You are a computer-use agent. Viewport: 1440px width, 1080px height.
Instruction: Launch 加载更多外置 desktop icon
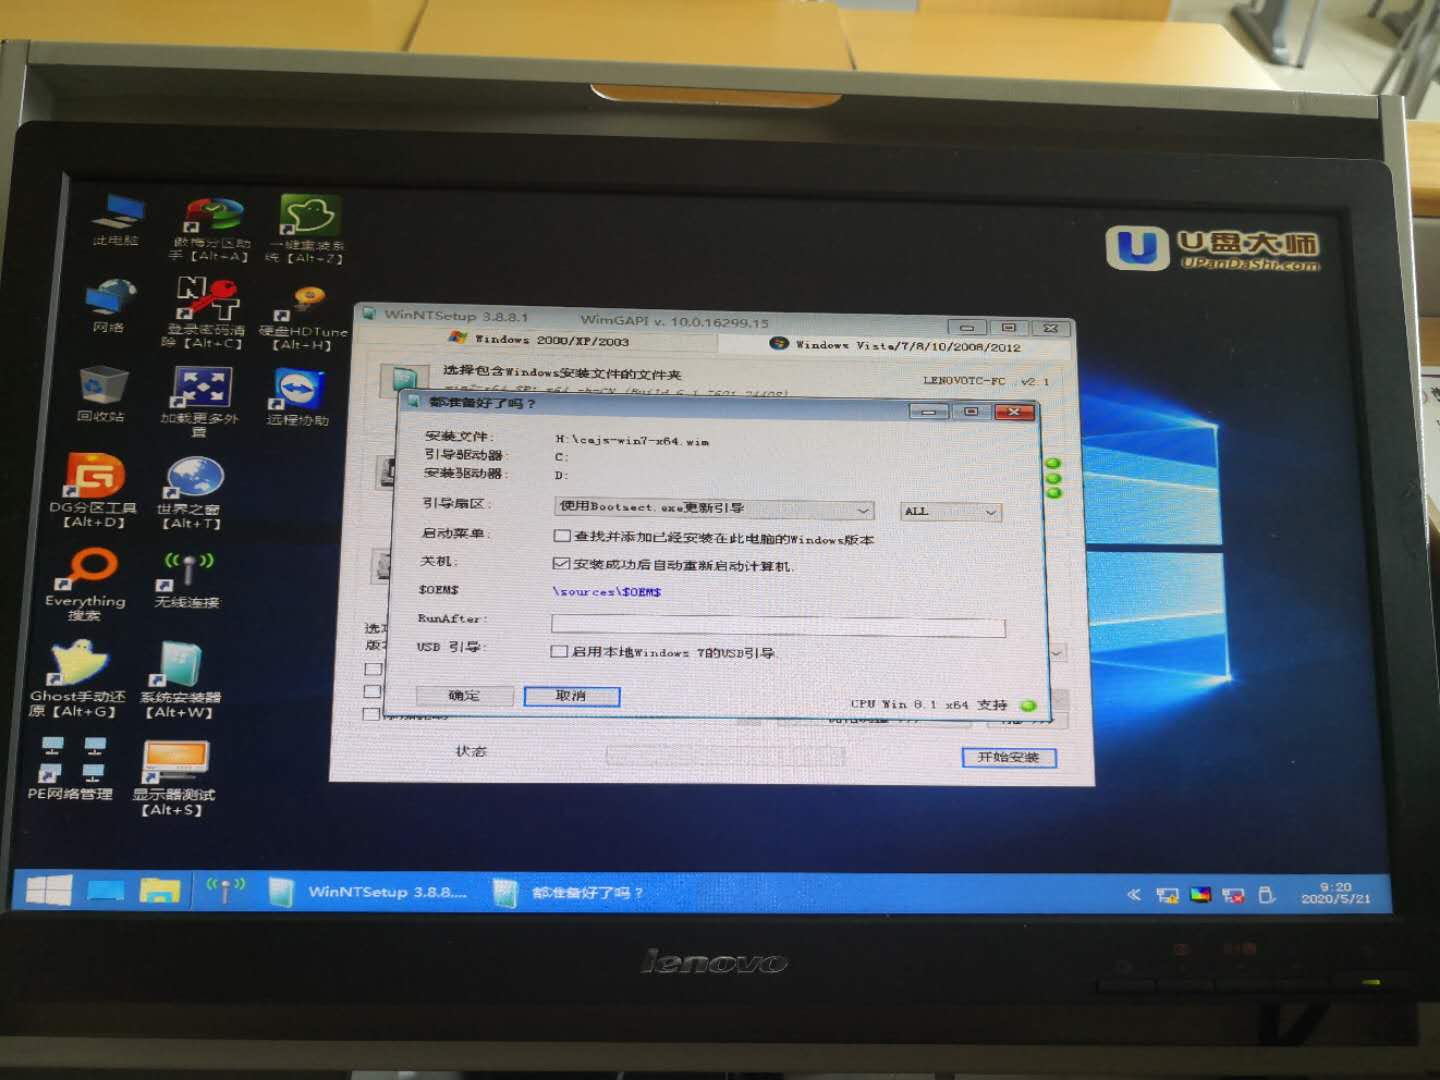201,400
